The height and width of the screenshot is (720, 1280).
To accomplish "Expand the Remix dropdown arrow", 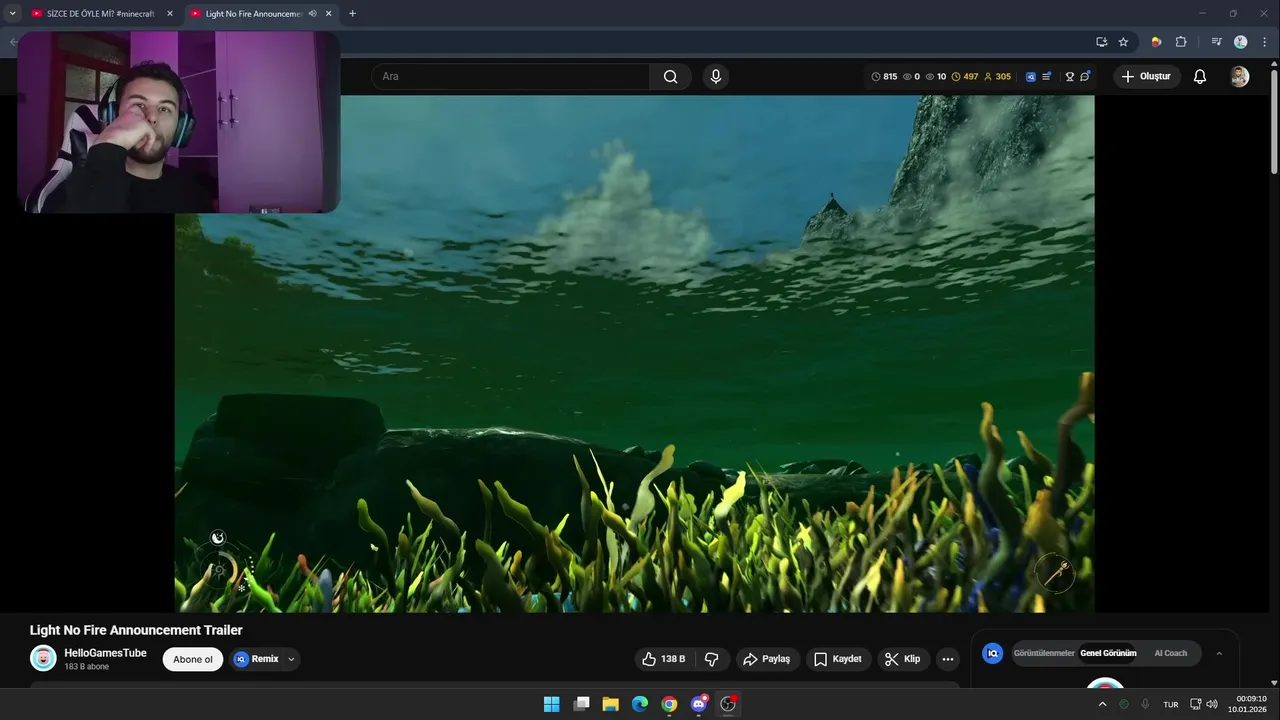I will coord(291,659).
